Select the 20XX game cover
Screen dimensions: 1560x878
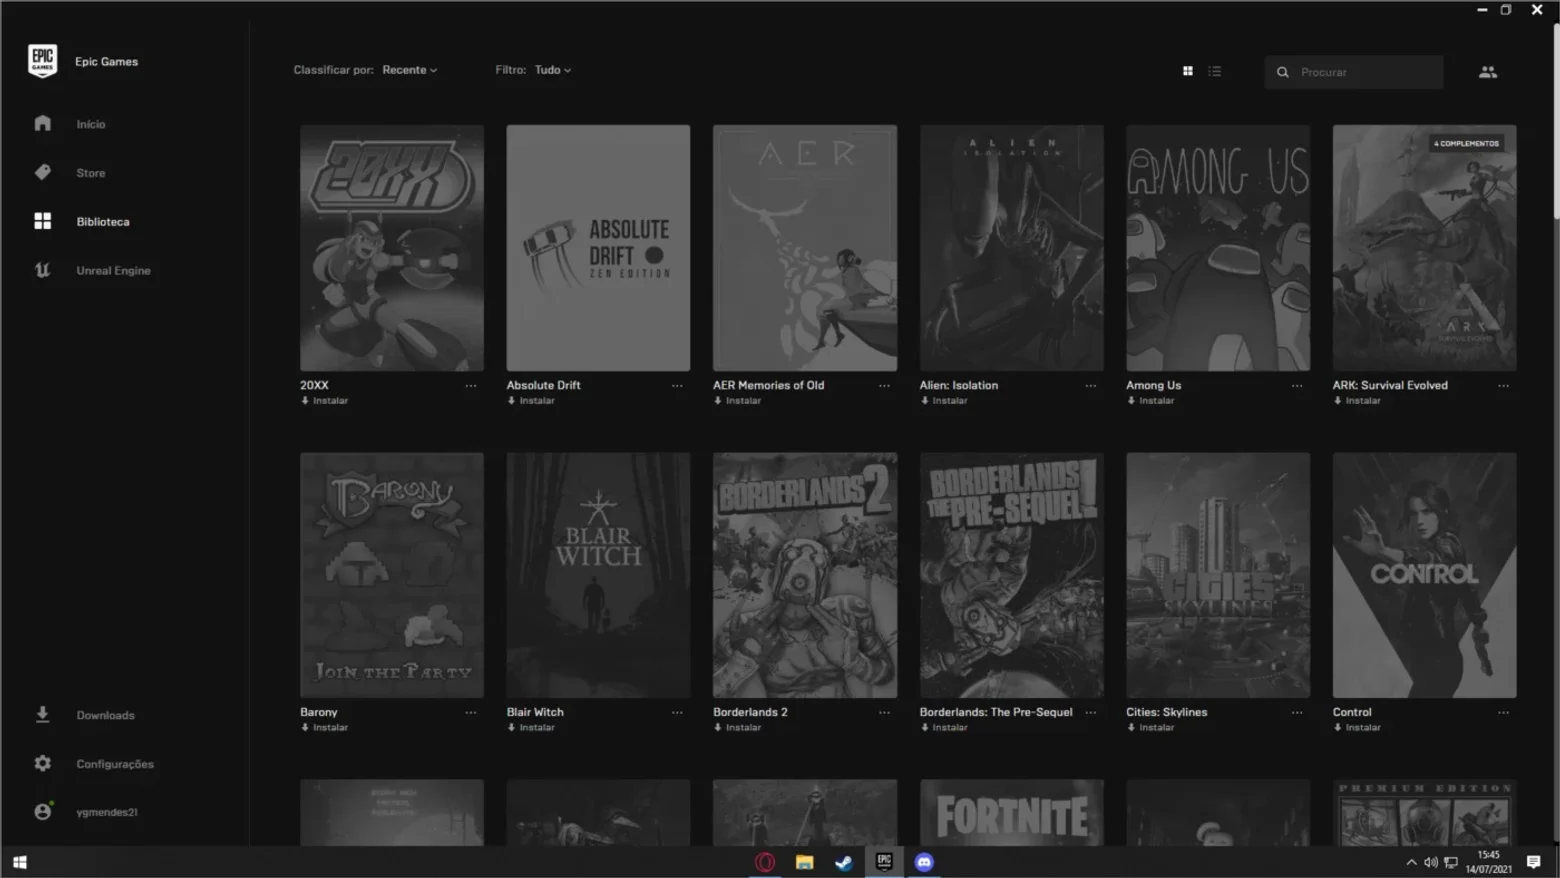392,248
